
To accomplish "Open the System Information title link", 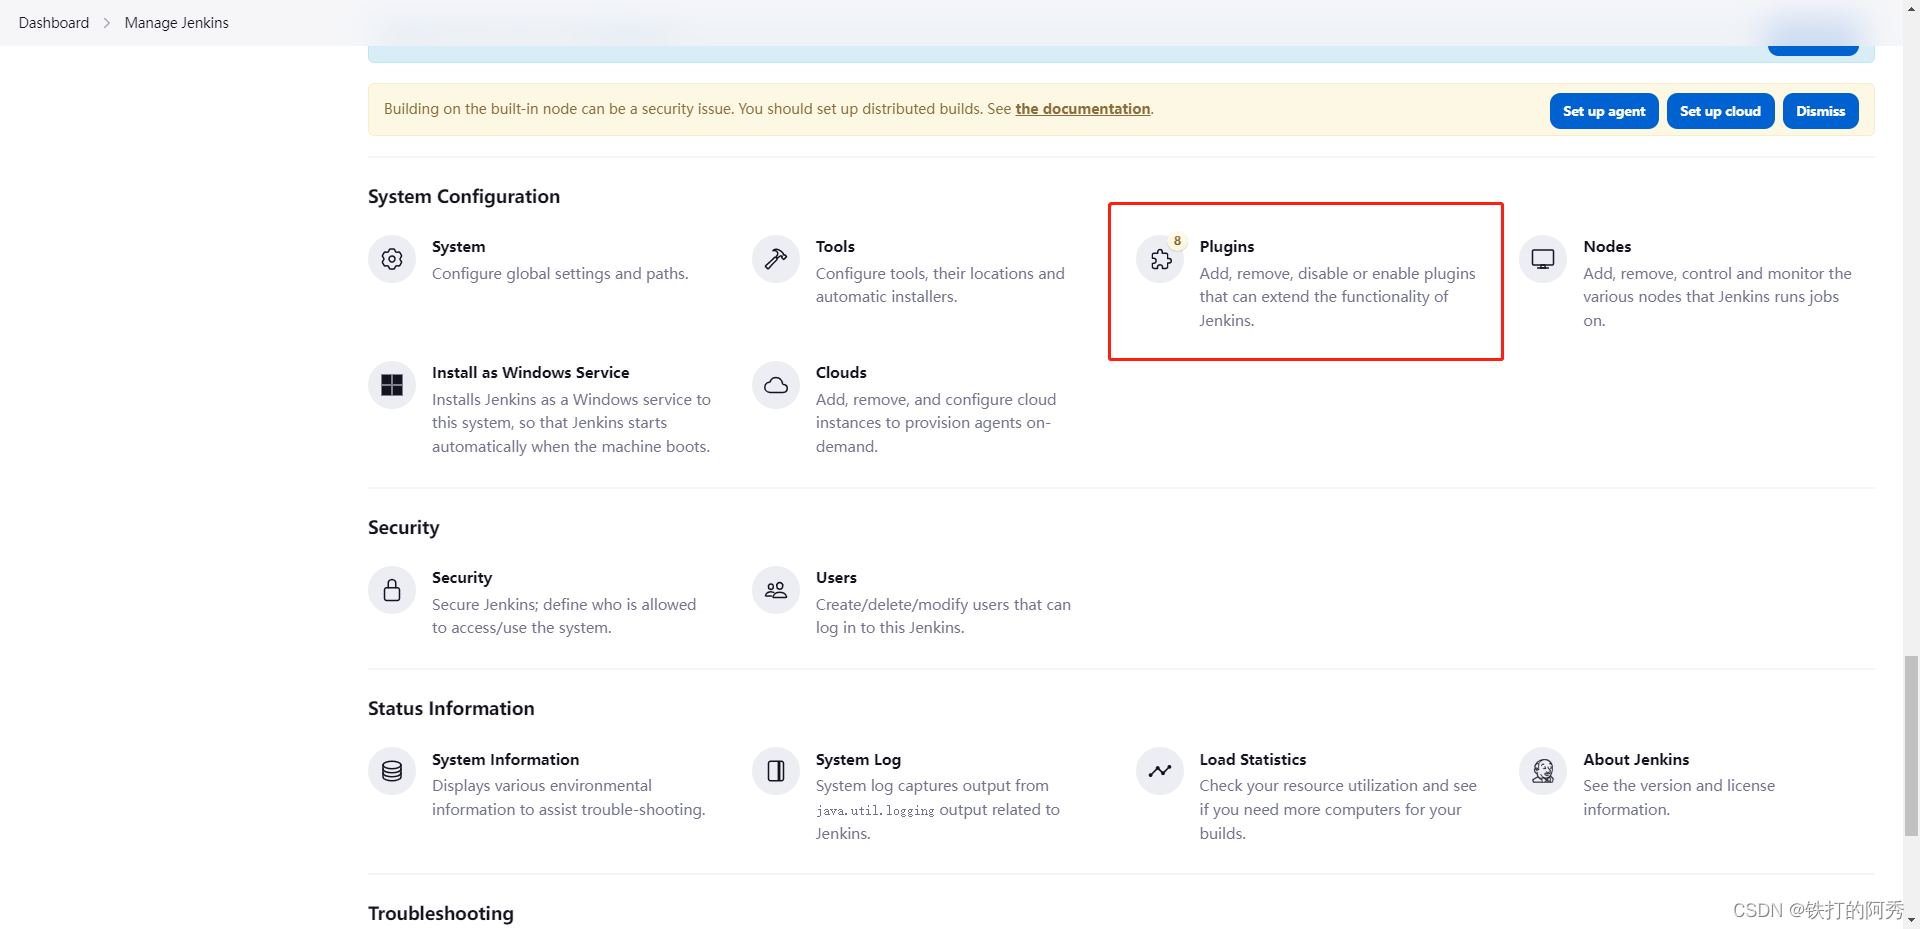I will coord(505,760).
